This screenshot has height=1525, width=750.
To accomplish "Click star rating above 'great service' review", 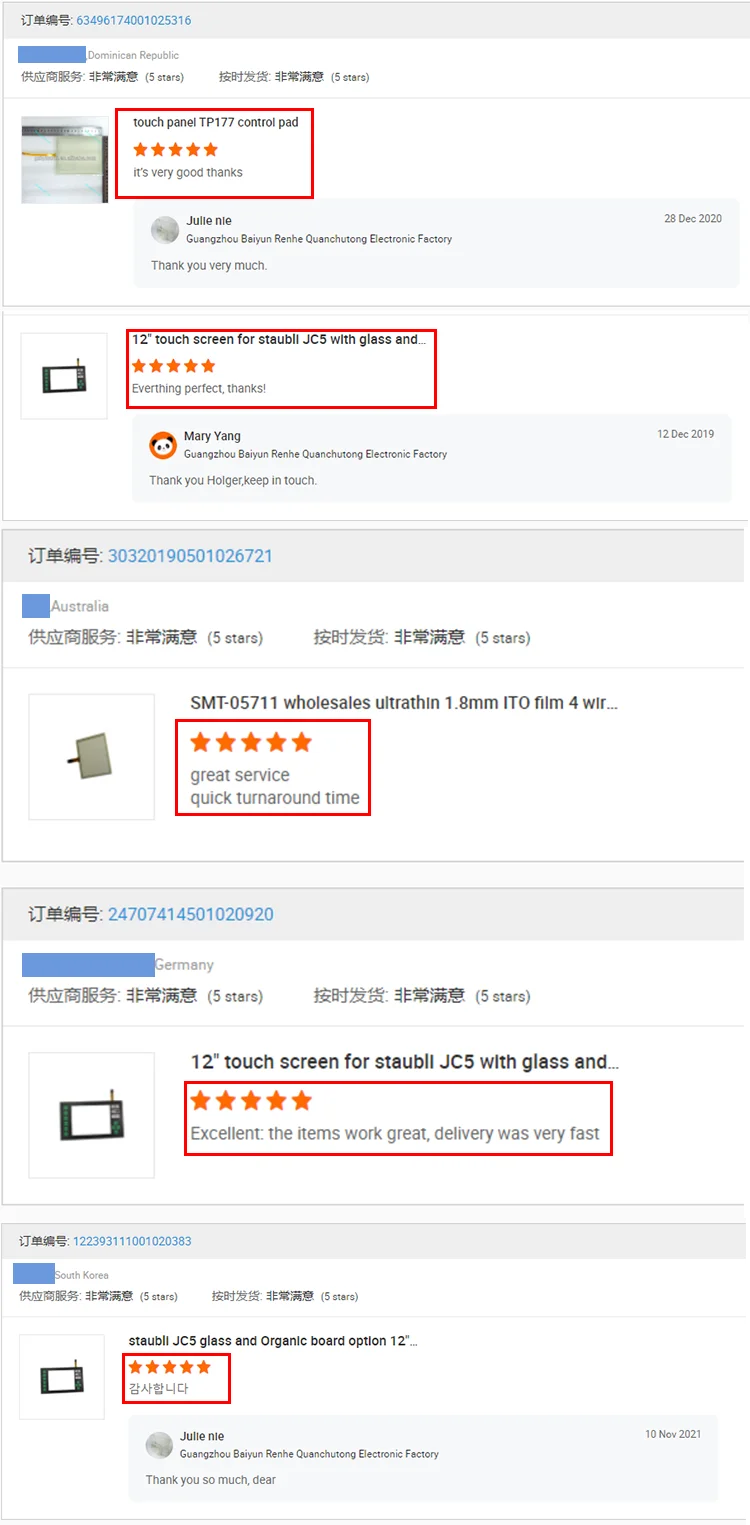I will click(251, 742).
